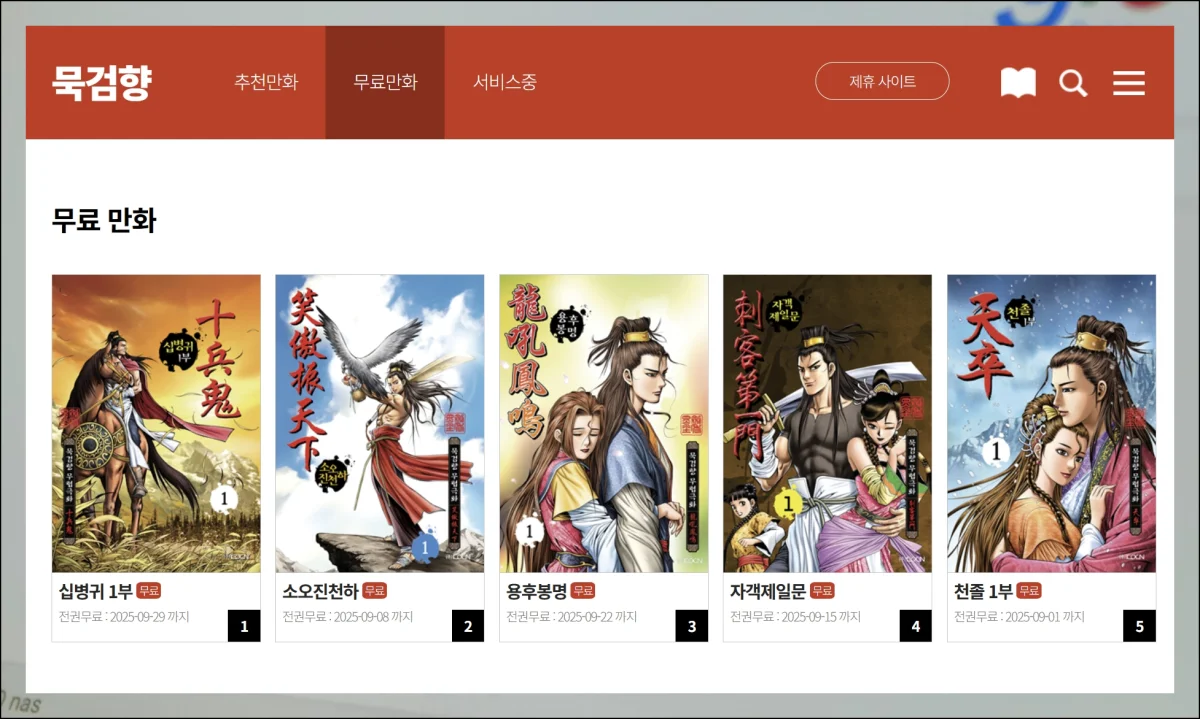Click the 용후봉명 title link
This screenshot has width=1200, height=719.
click(537, 591)
